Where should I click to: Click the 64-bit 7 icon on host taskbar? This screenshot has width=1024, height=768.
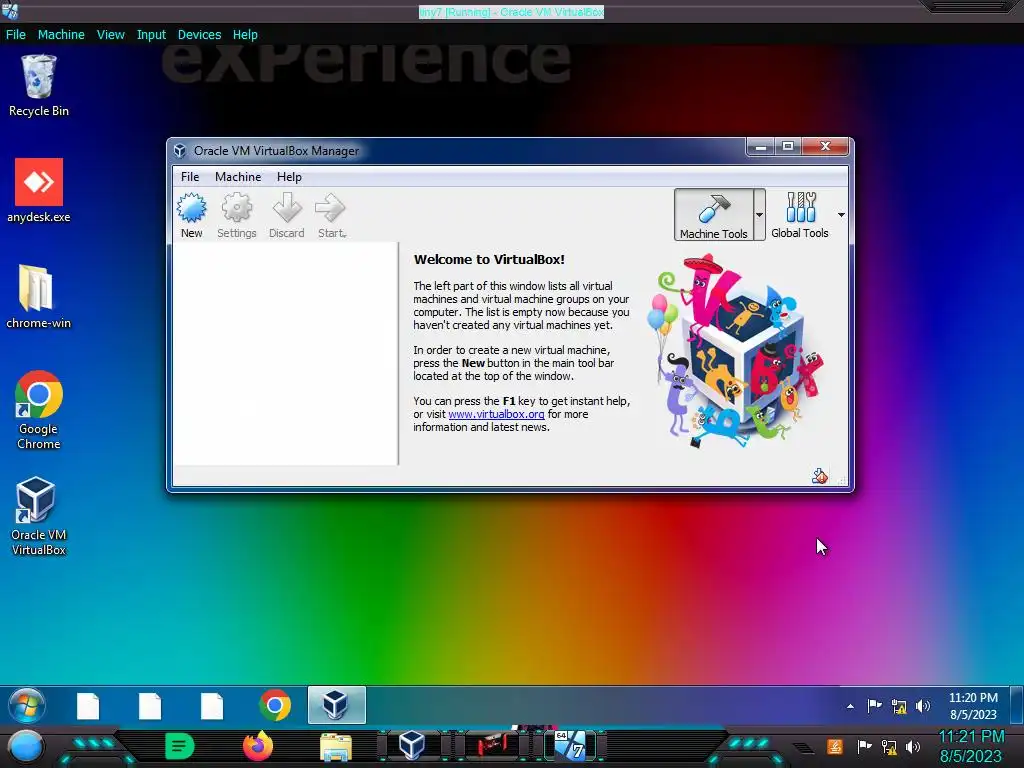569,746
